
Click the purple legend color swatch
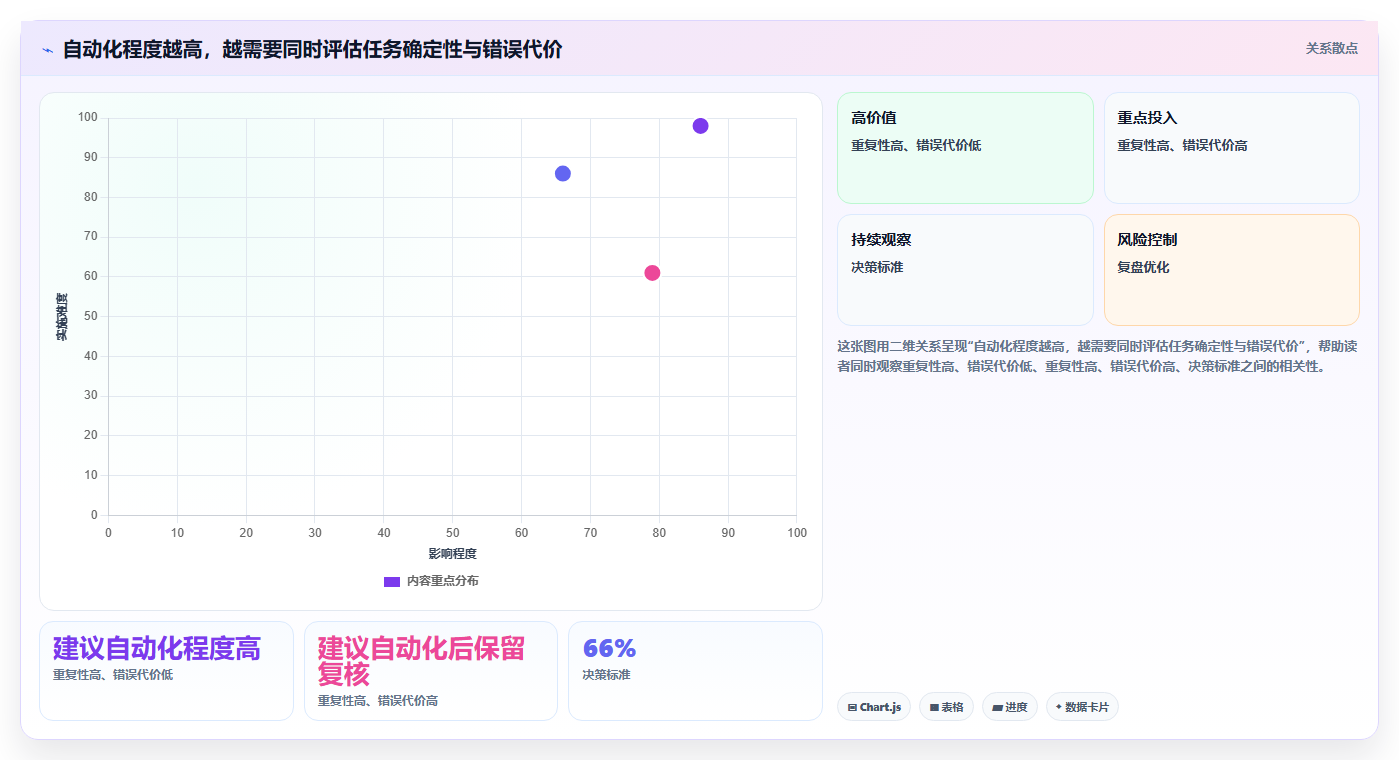pos(392,581)
